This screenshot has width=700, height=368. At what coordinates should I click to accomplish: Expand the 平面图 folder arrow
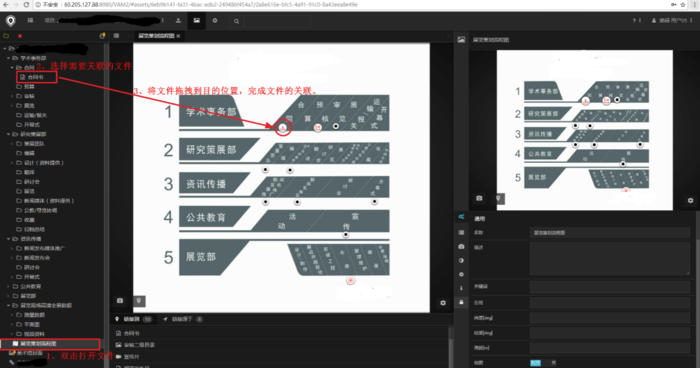(12, 324)
